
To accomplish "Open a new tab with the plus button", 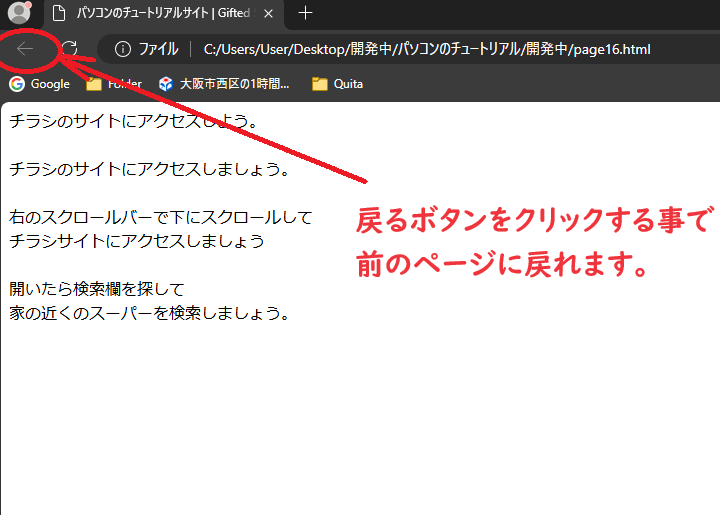I will (306, 13).
